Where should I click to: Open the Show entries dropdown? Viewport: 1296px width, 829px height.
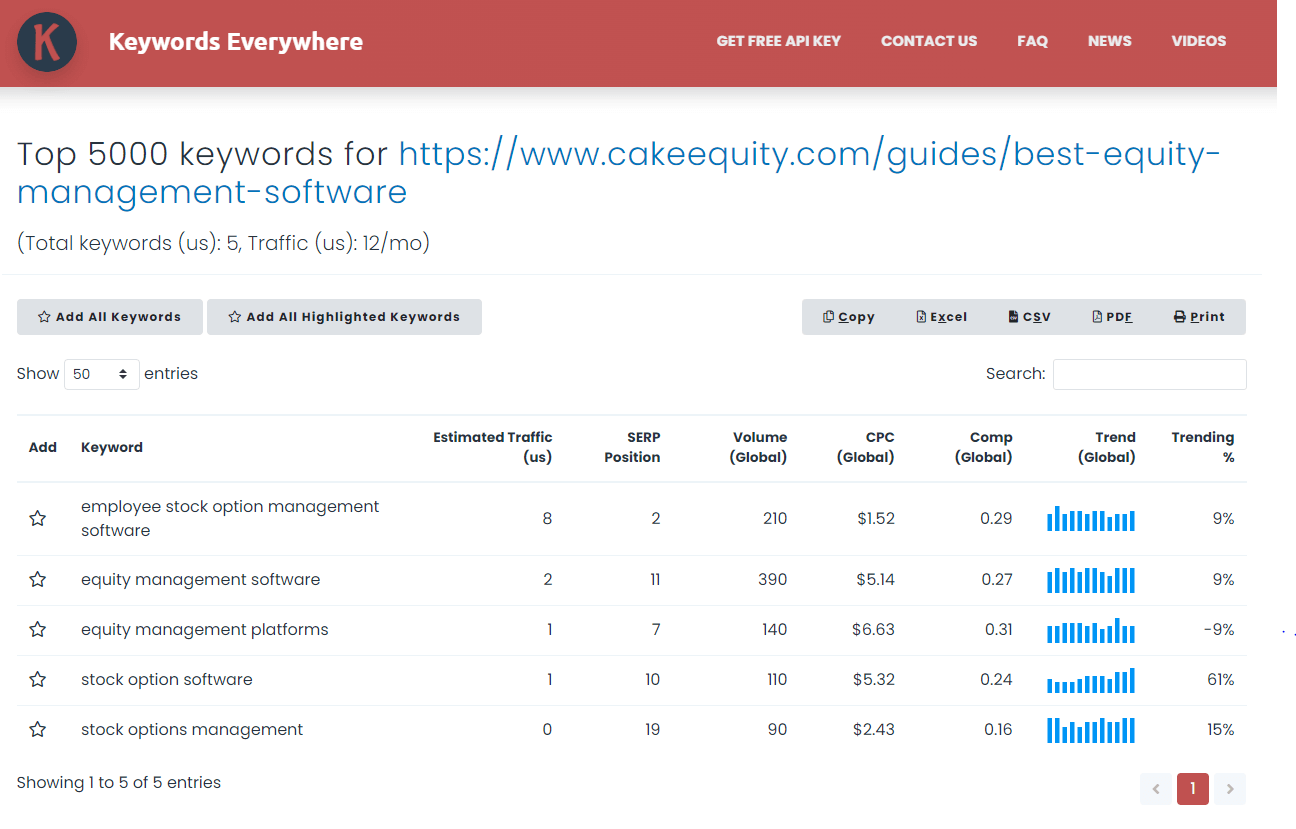[101, 373]
